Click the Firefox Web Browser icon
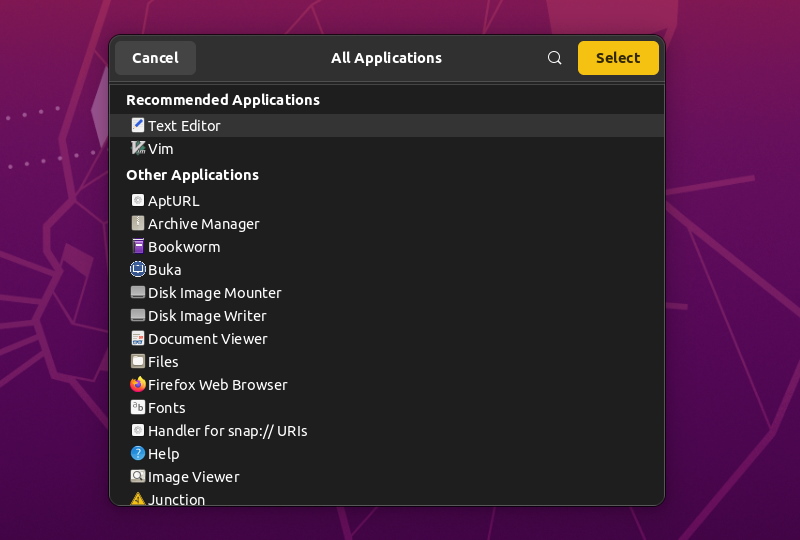Viewport: 800px width, 540px height. click(138, 384)
